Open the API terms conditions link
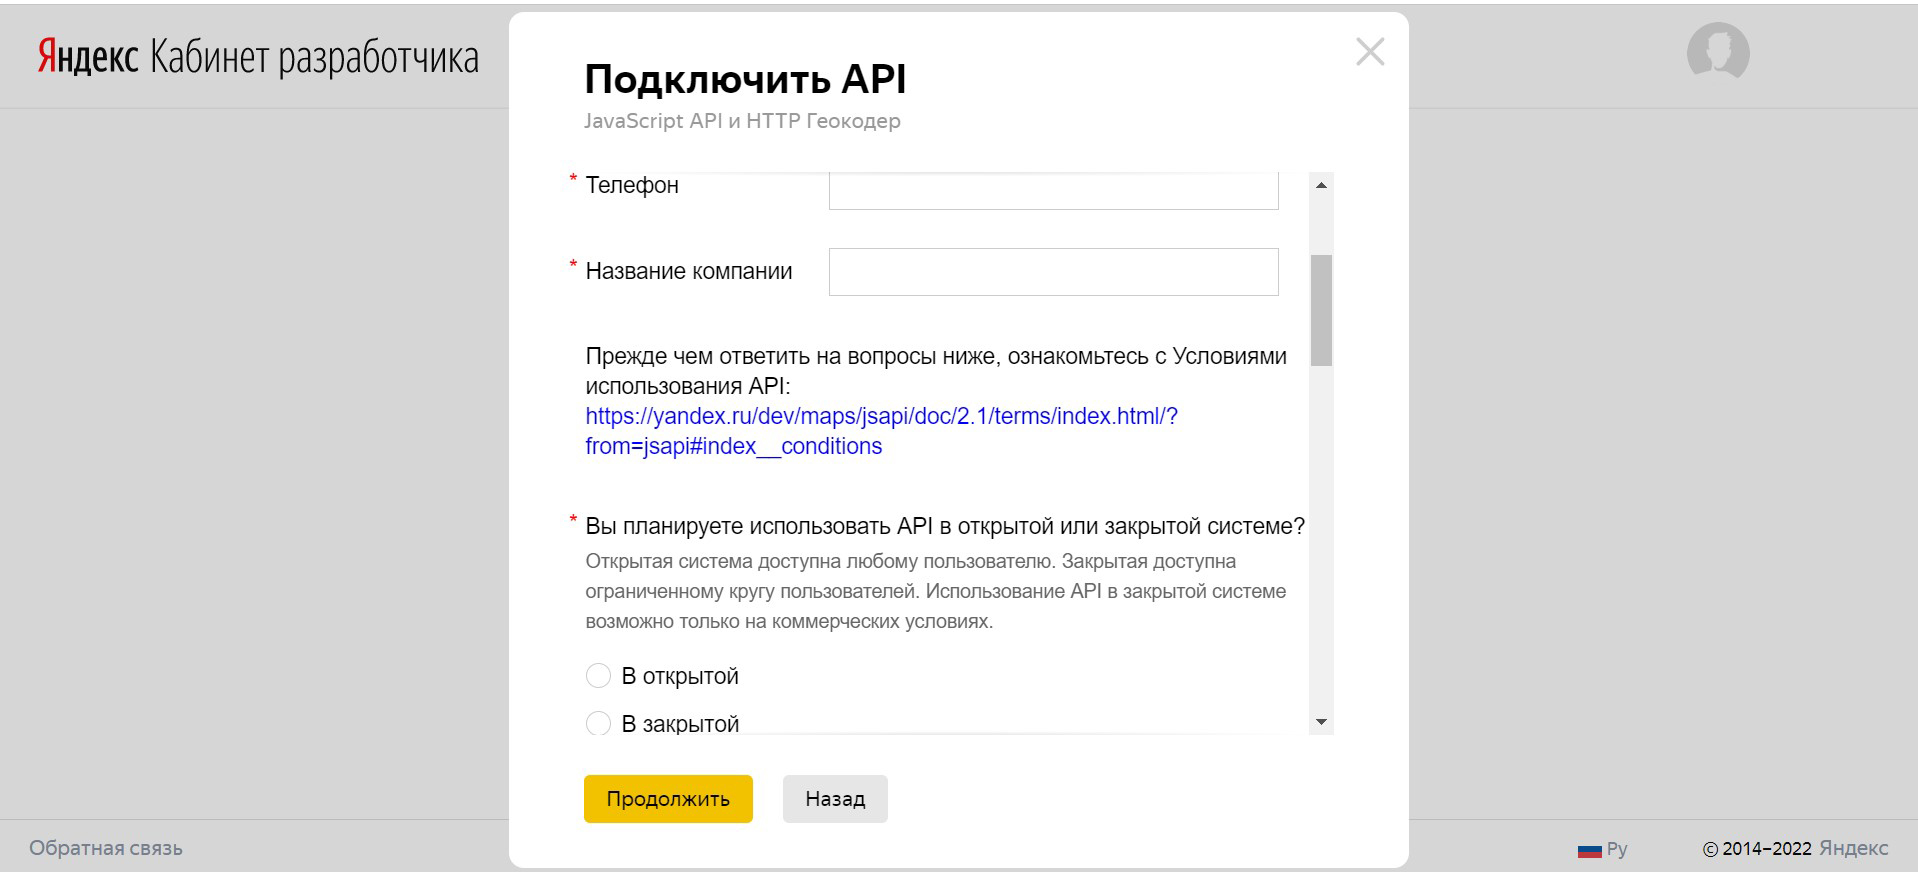The width and height of the screenshot is (1918, 872). click(x=881, y=431)
